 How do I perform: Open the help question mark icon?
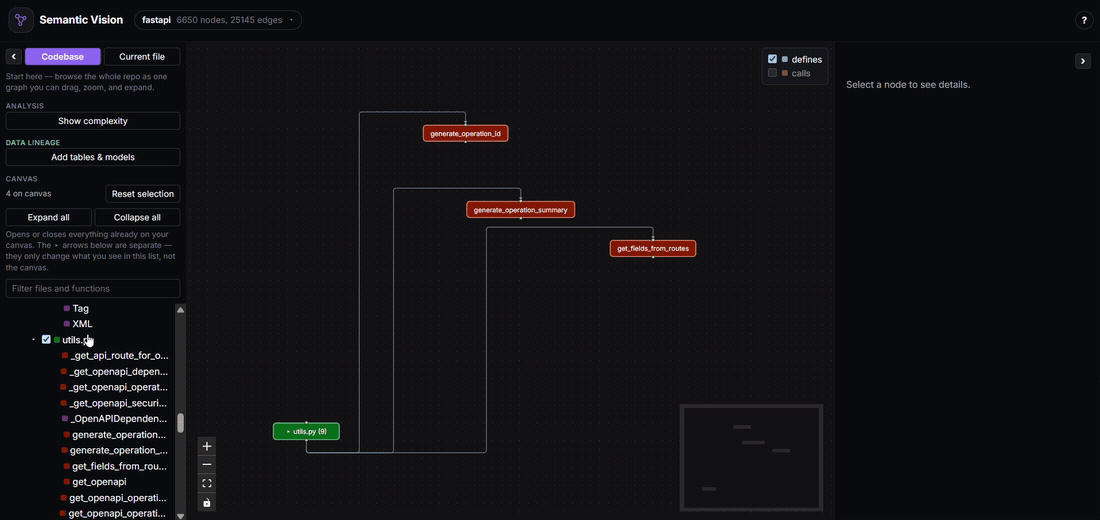[1084, 20]
